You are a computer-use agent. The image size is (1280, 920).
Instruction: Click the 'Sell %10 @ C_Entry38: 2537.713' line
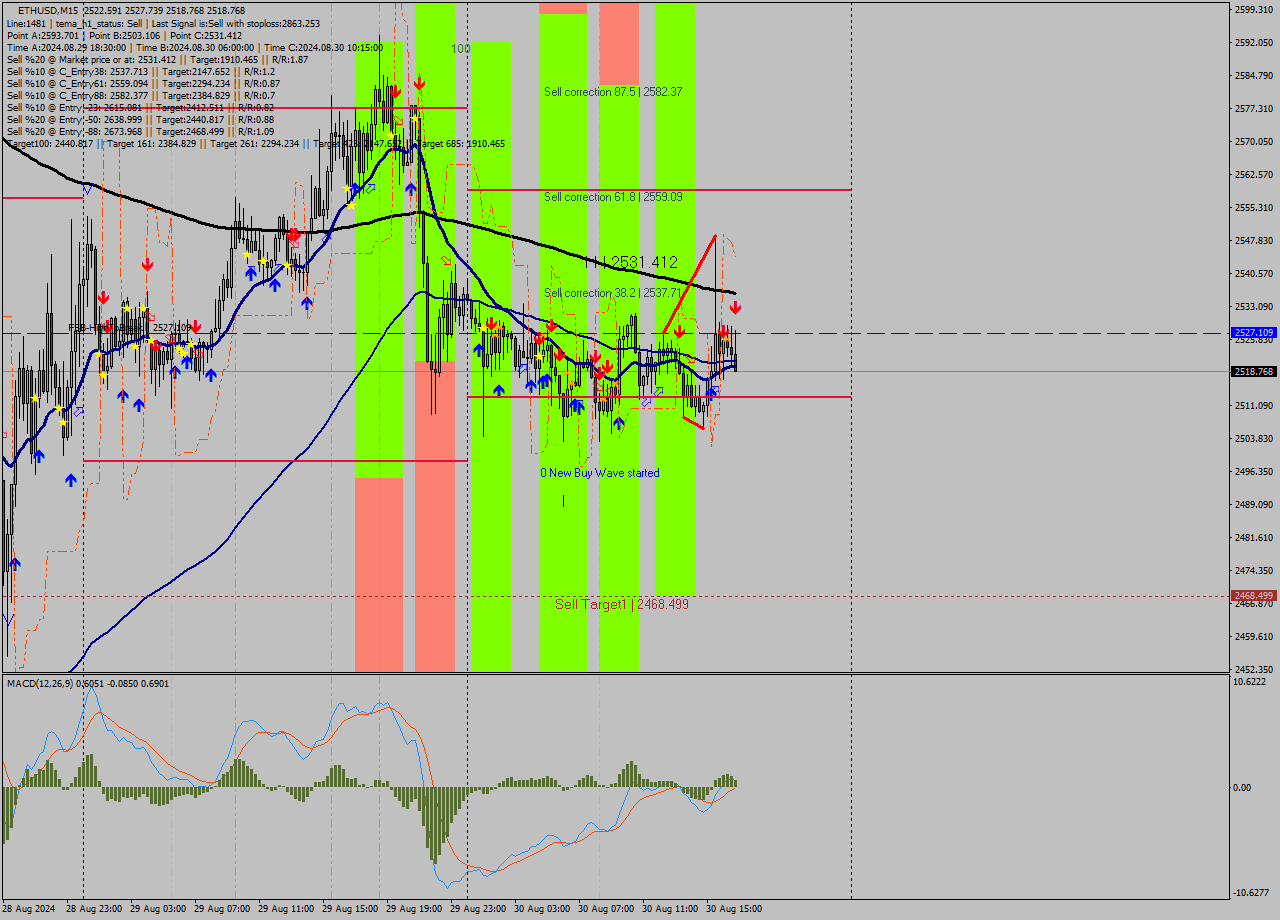pyautogui.click(x=141, y=71)
